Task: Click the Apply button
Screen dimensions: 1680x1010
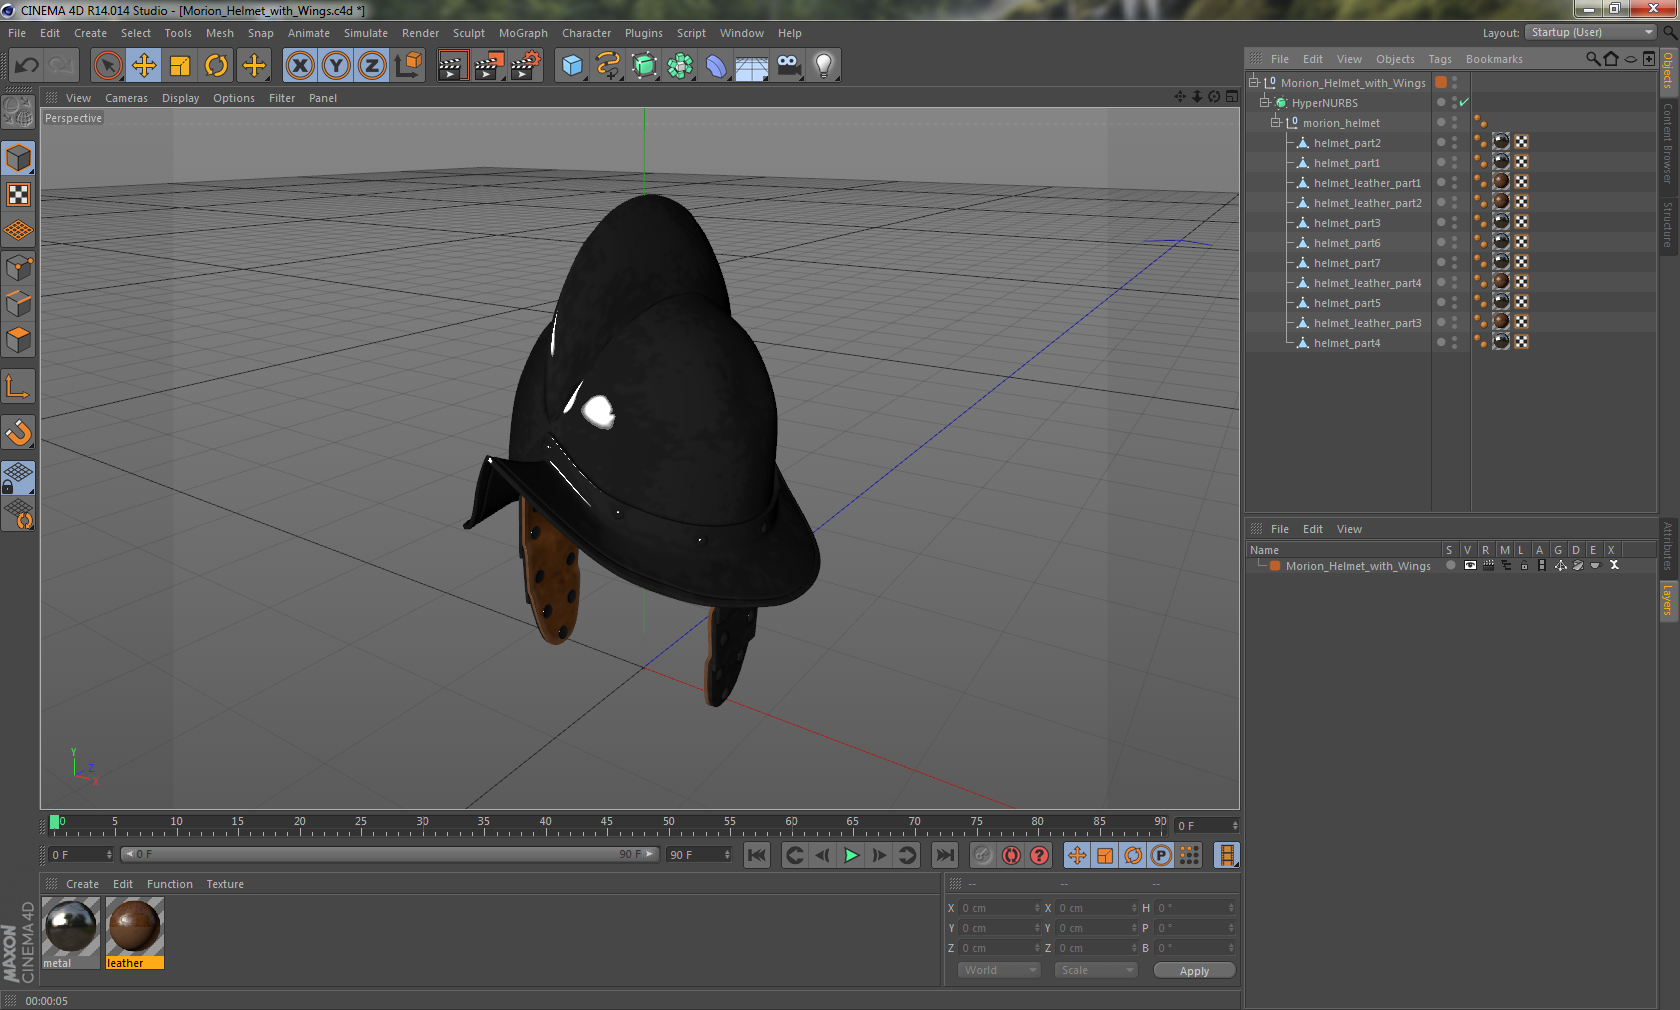Action: click(1194, 971)
